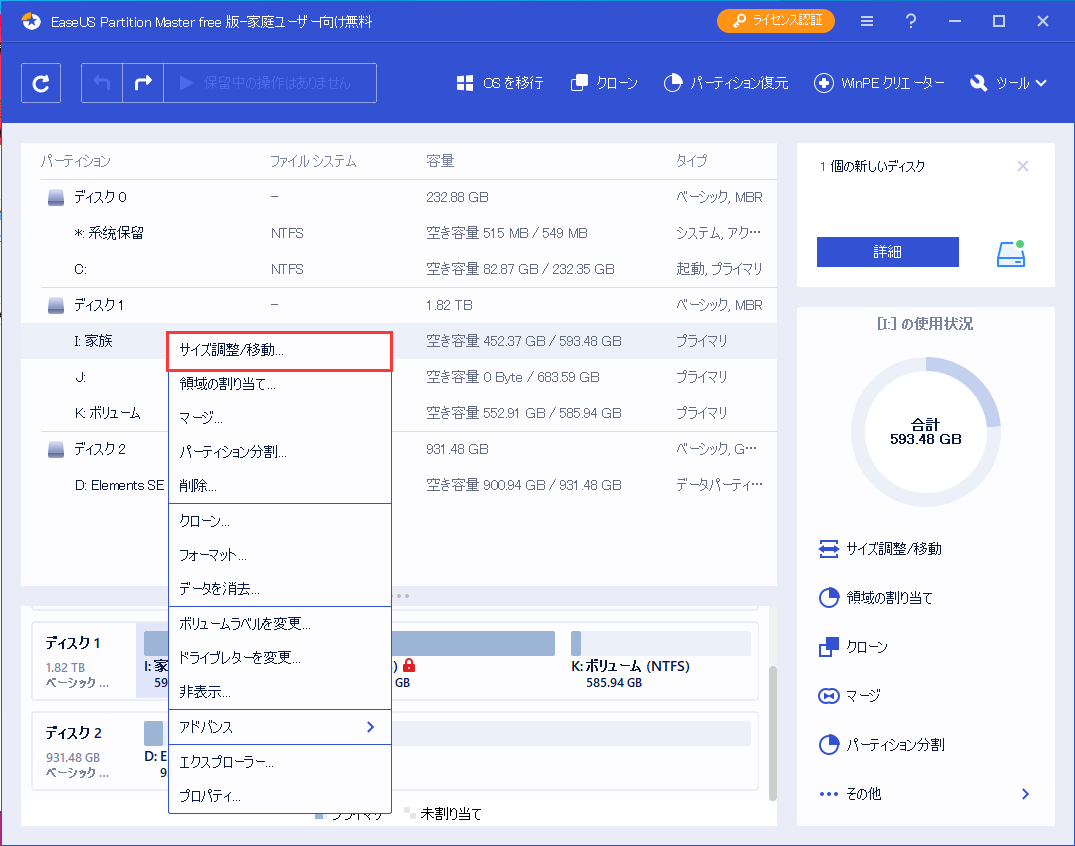This screenshot has width=1075, height=846.
Task: Click the 未割り当て legend entry
Action: point(444,814)
